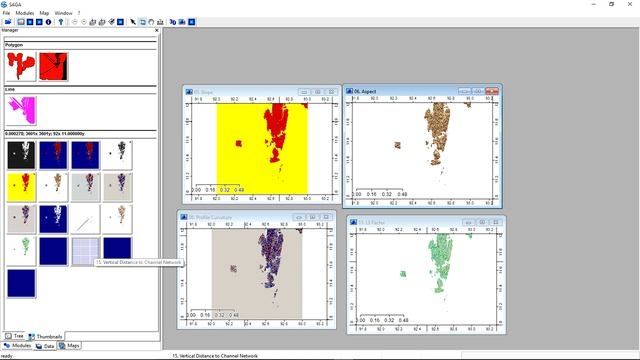
Task: Click the '06. Aspect' window title text
Action: 365,91
